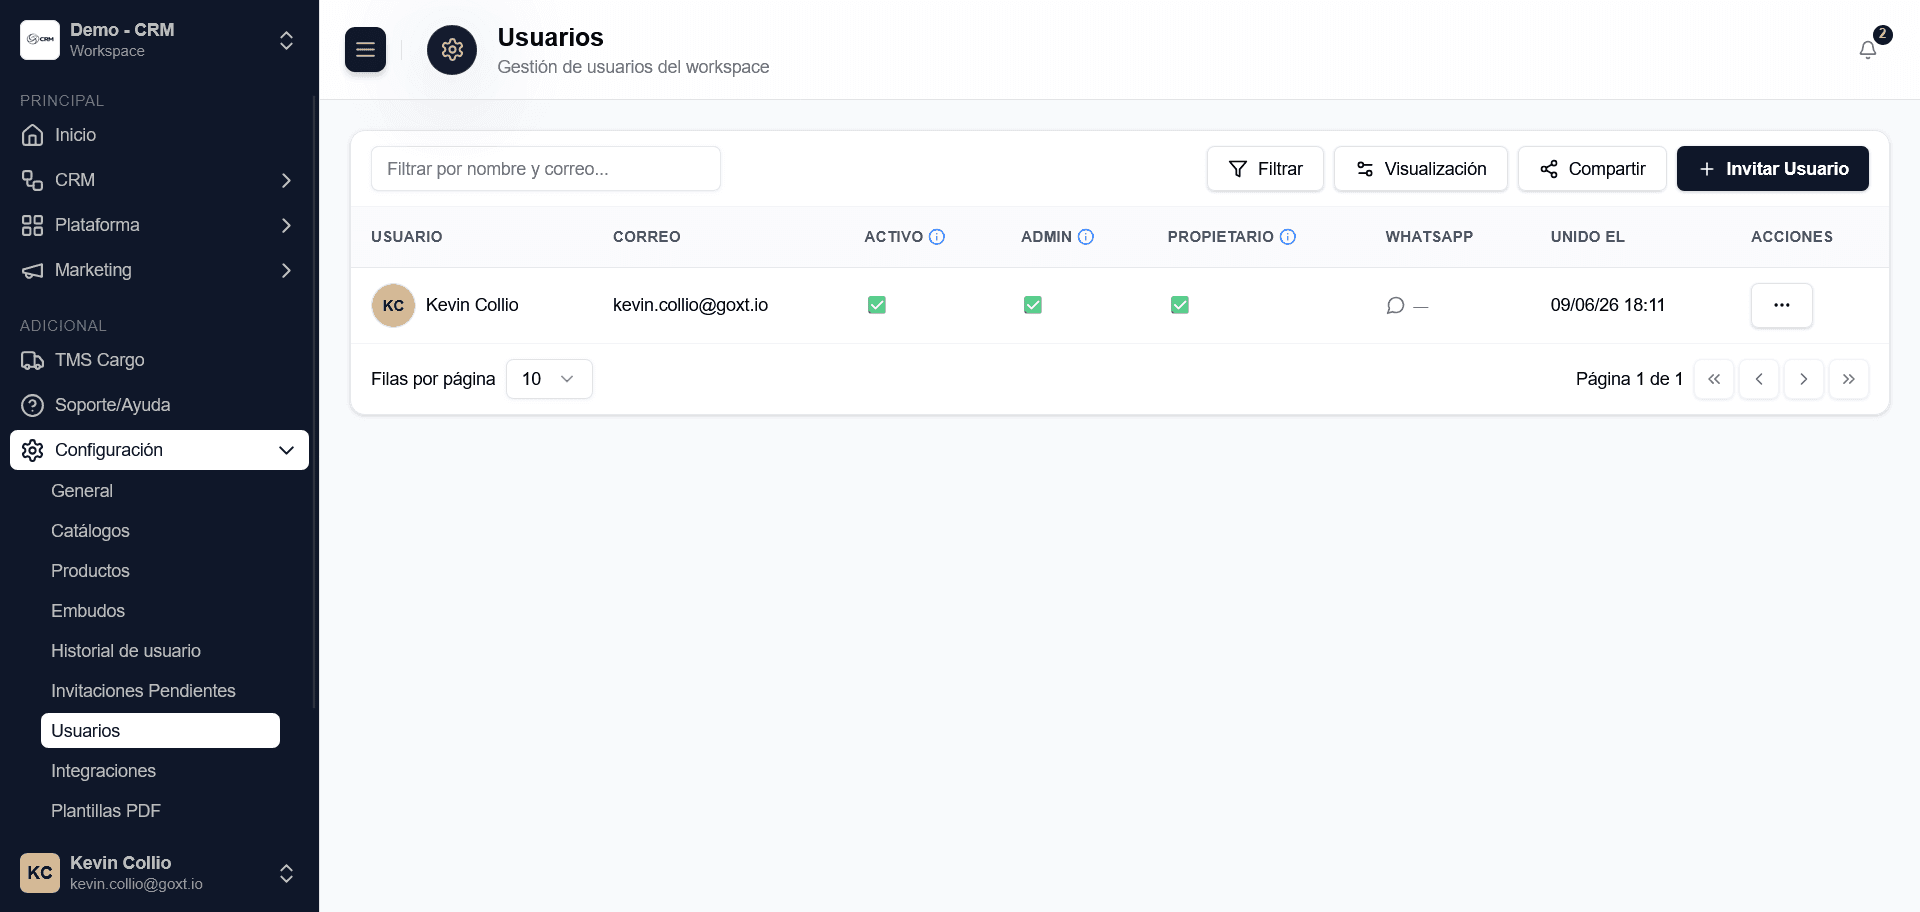
Task: Open the three-dots actions menu for Kevin Collio
Action: pyautogui.click(x=1782, y=305)
